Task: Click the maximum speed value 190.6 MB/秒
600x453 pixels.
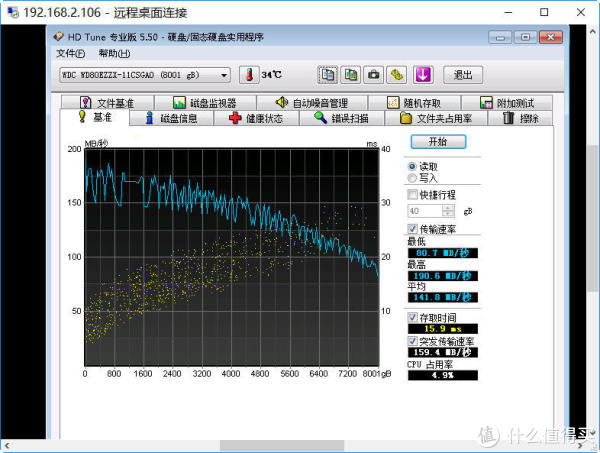Action: pyautogui.click(x=443, y=276)
